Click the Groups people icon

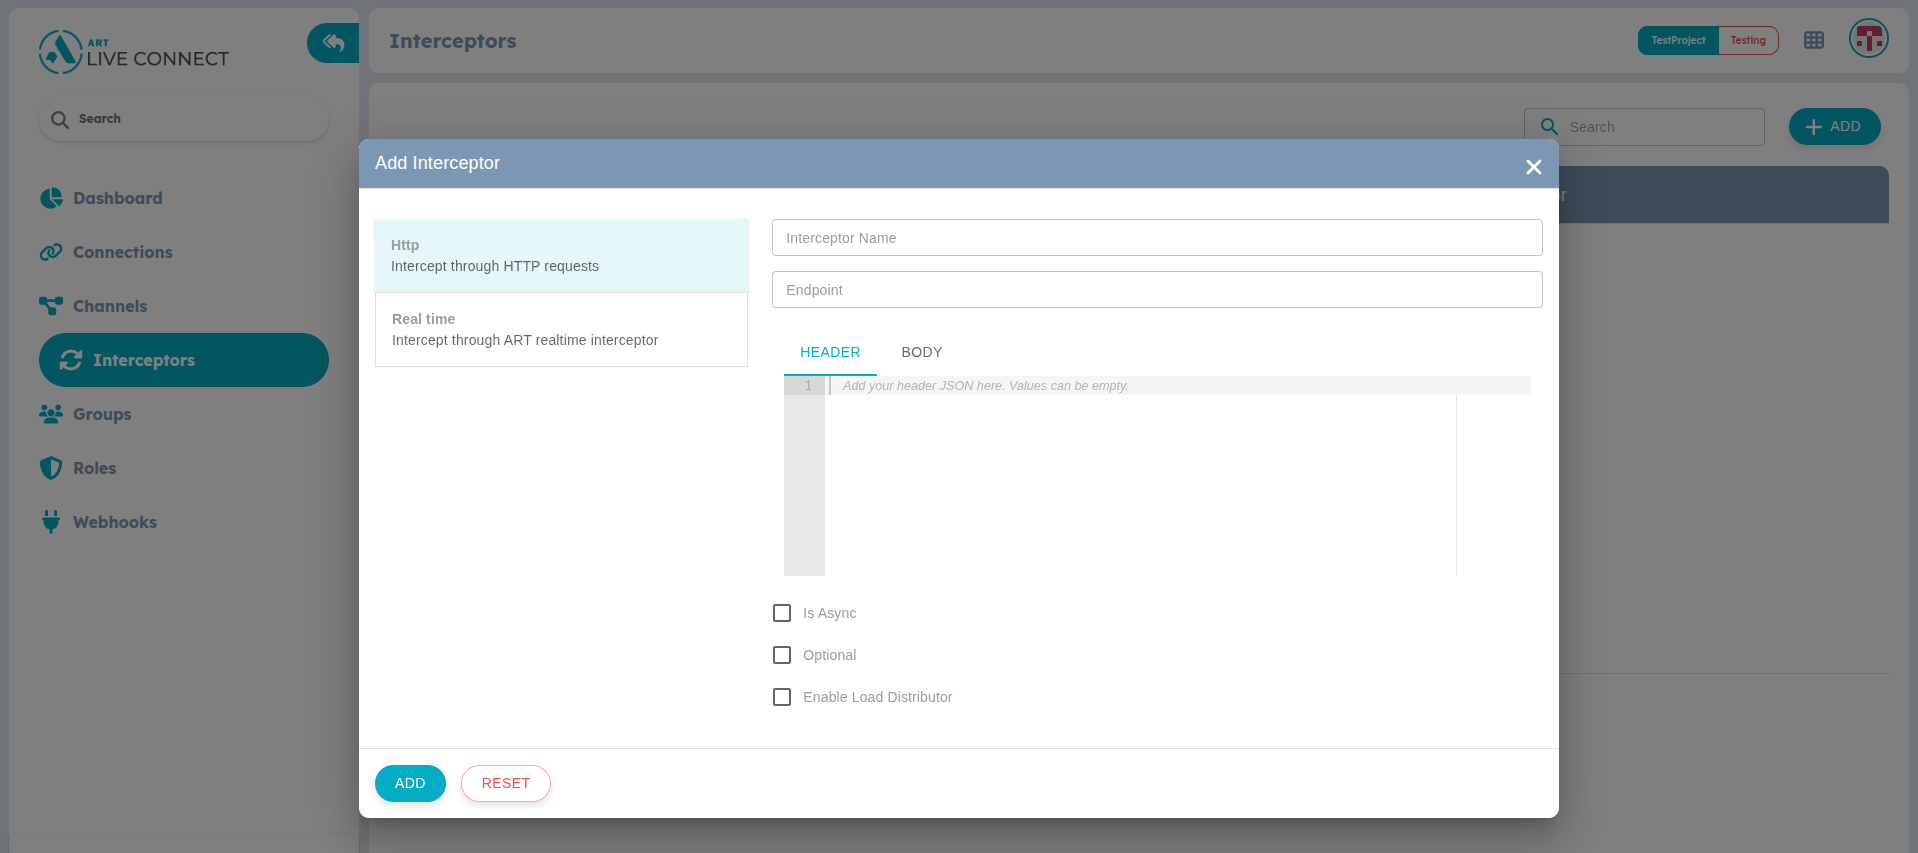click(x=51, y=414)
